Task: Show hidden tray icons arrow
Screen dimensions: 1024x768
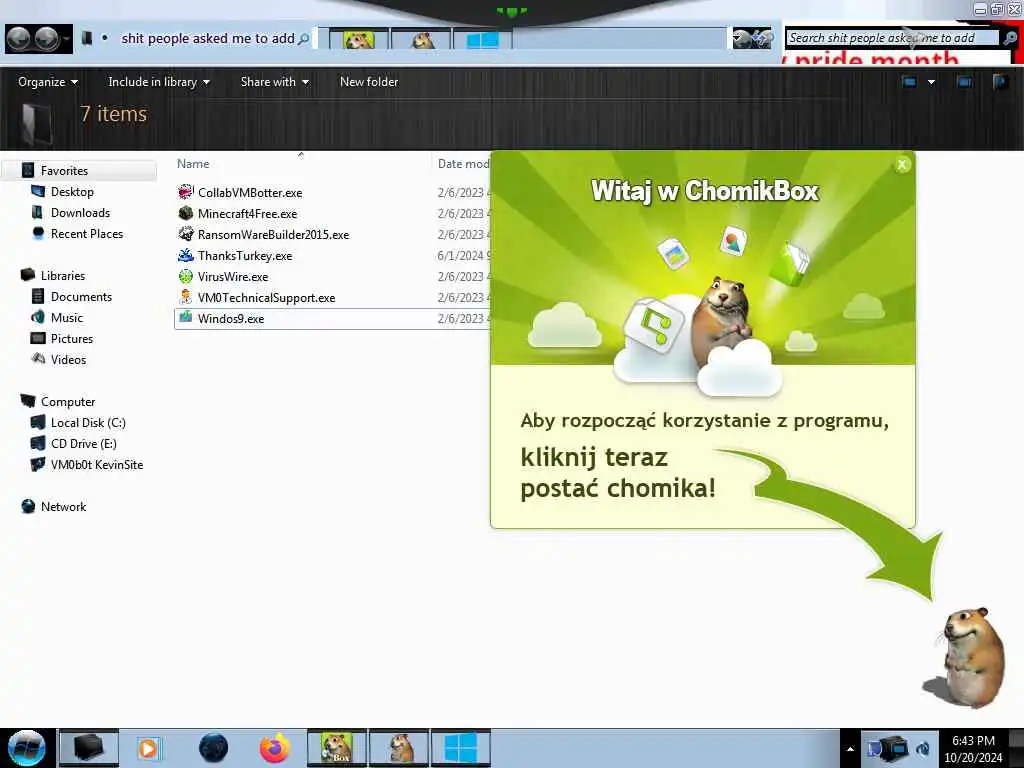Action: pyautogui.click(x=850, y=749)
